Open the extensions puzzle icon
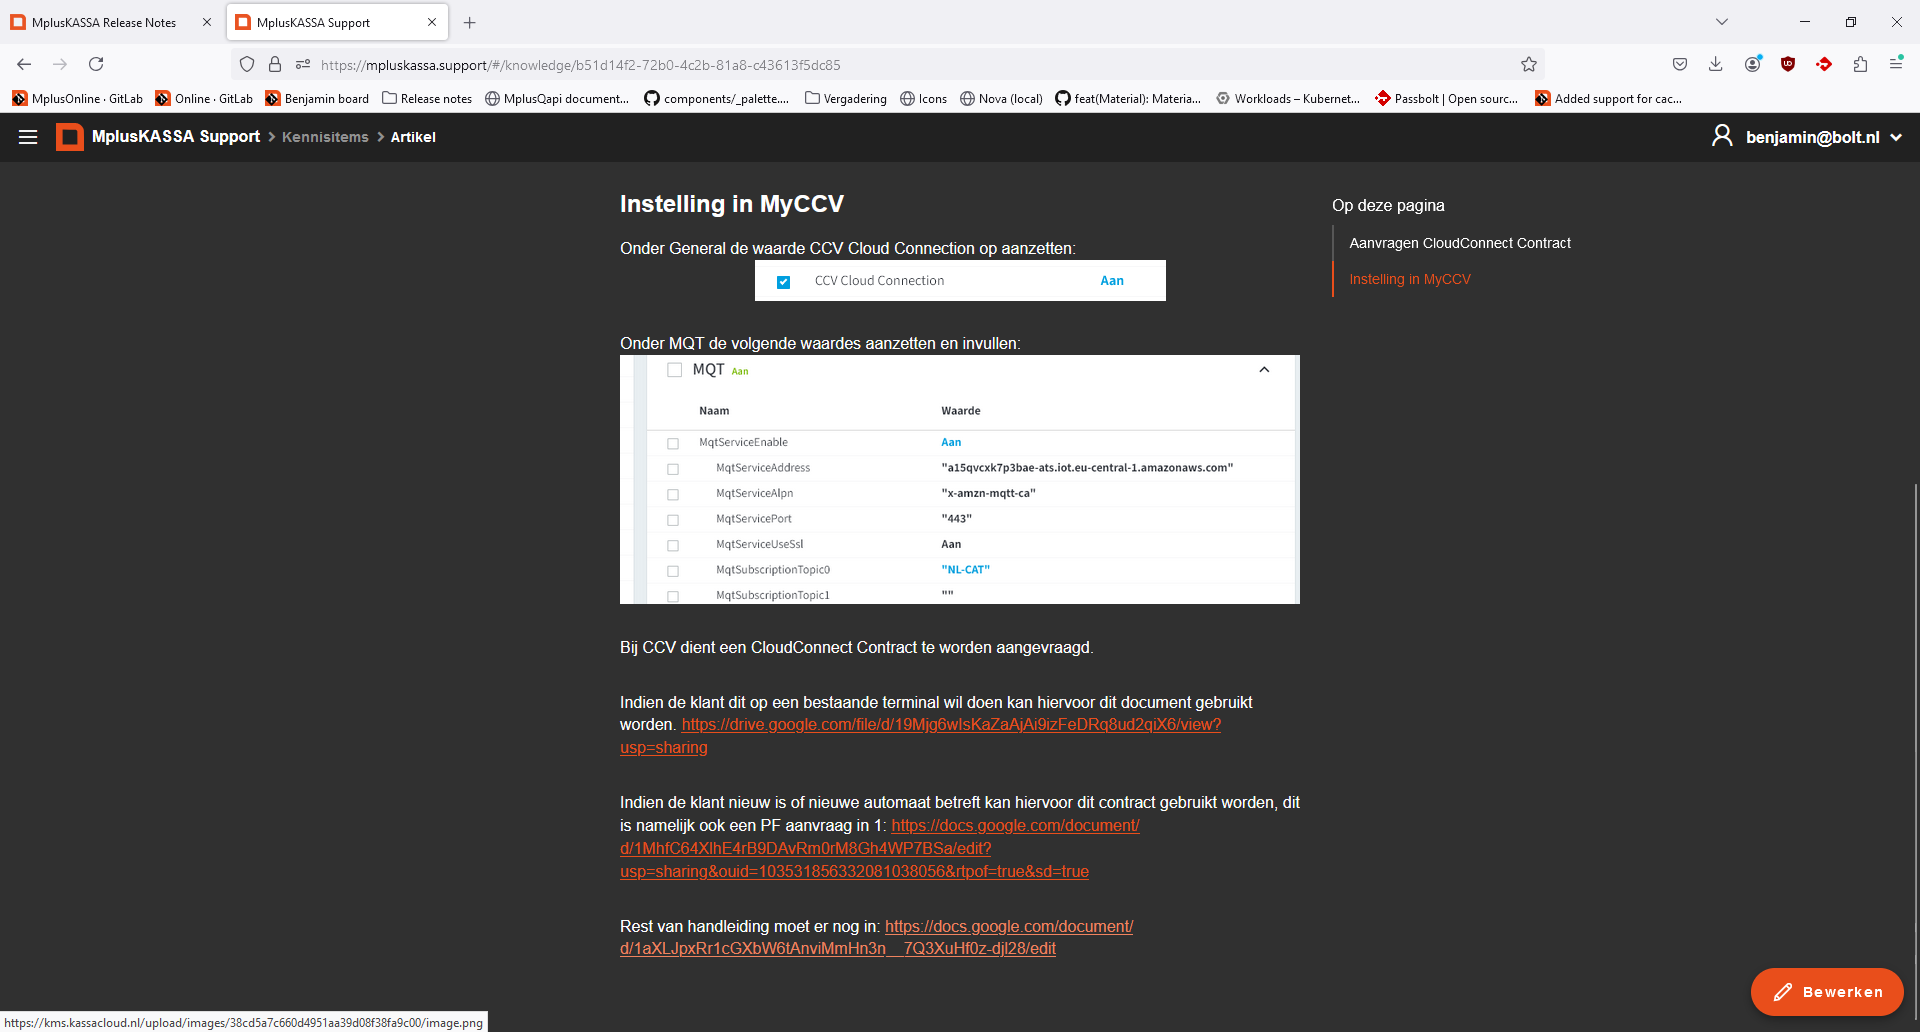Image resolution: width=1920 pixels, height=1032 pixels. click(1860, 64)
